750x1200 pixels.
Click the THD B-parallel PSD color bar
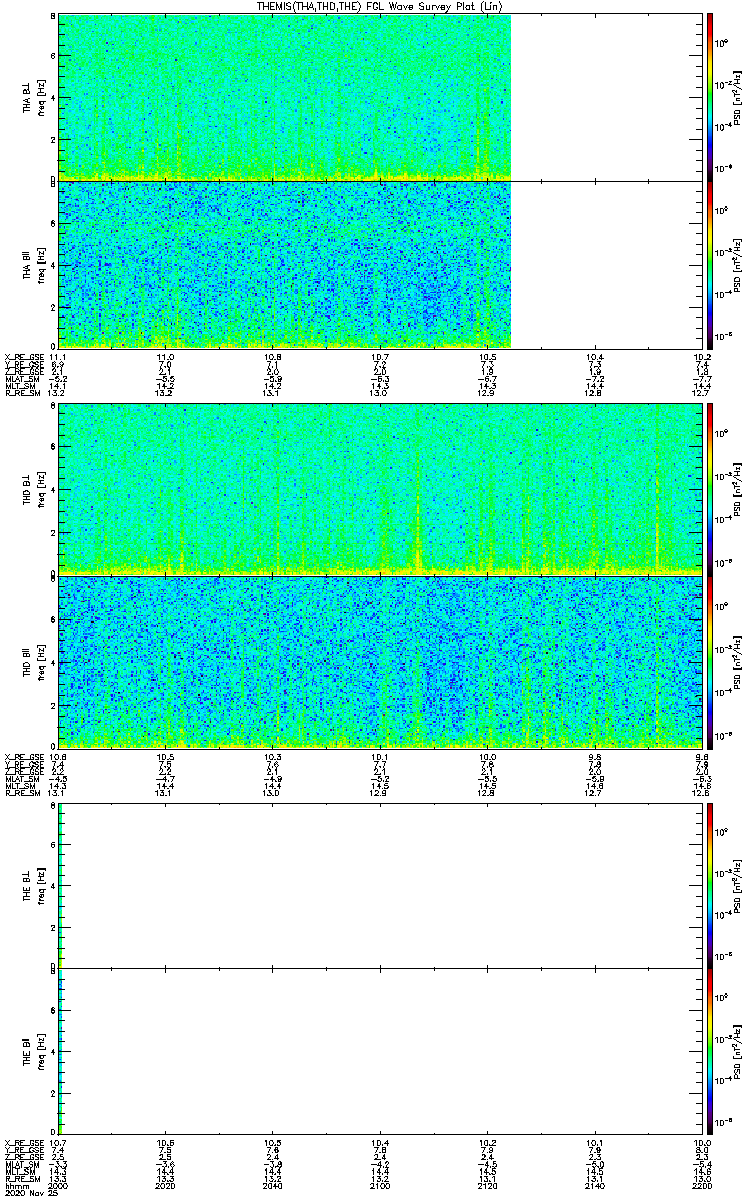[710, 661]
